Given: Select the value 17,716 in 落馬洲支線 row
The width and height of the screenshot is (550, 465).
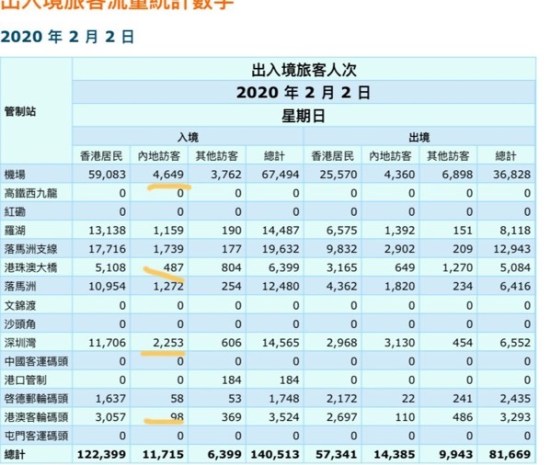Looking at the screenshot, I should pyautogui.click(x=107, y=249).
